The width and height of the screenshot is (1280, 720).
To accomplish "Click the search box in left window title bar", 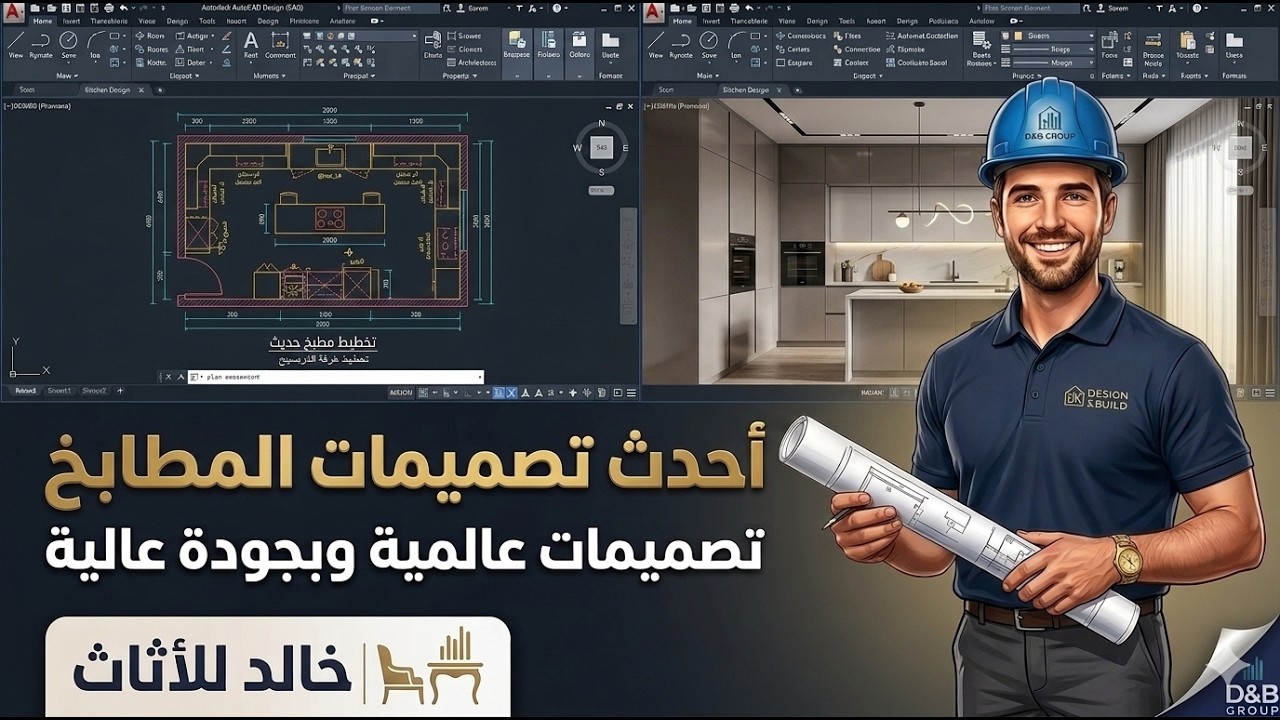I will coord(390,8).
